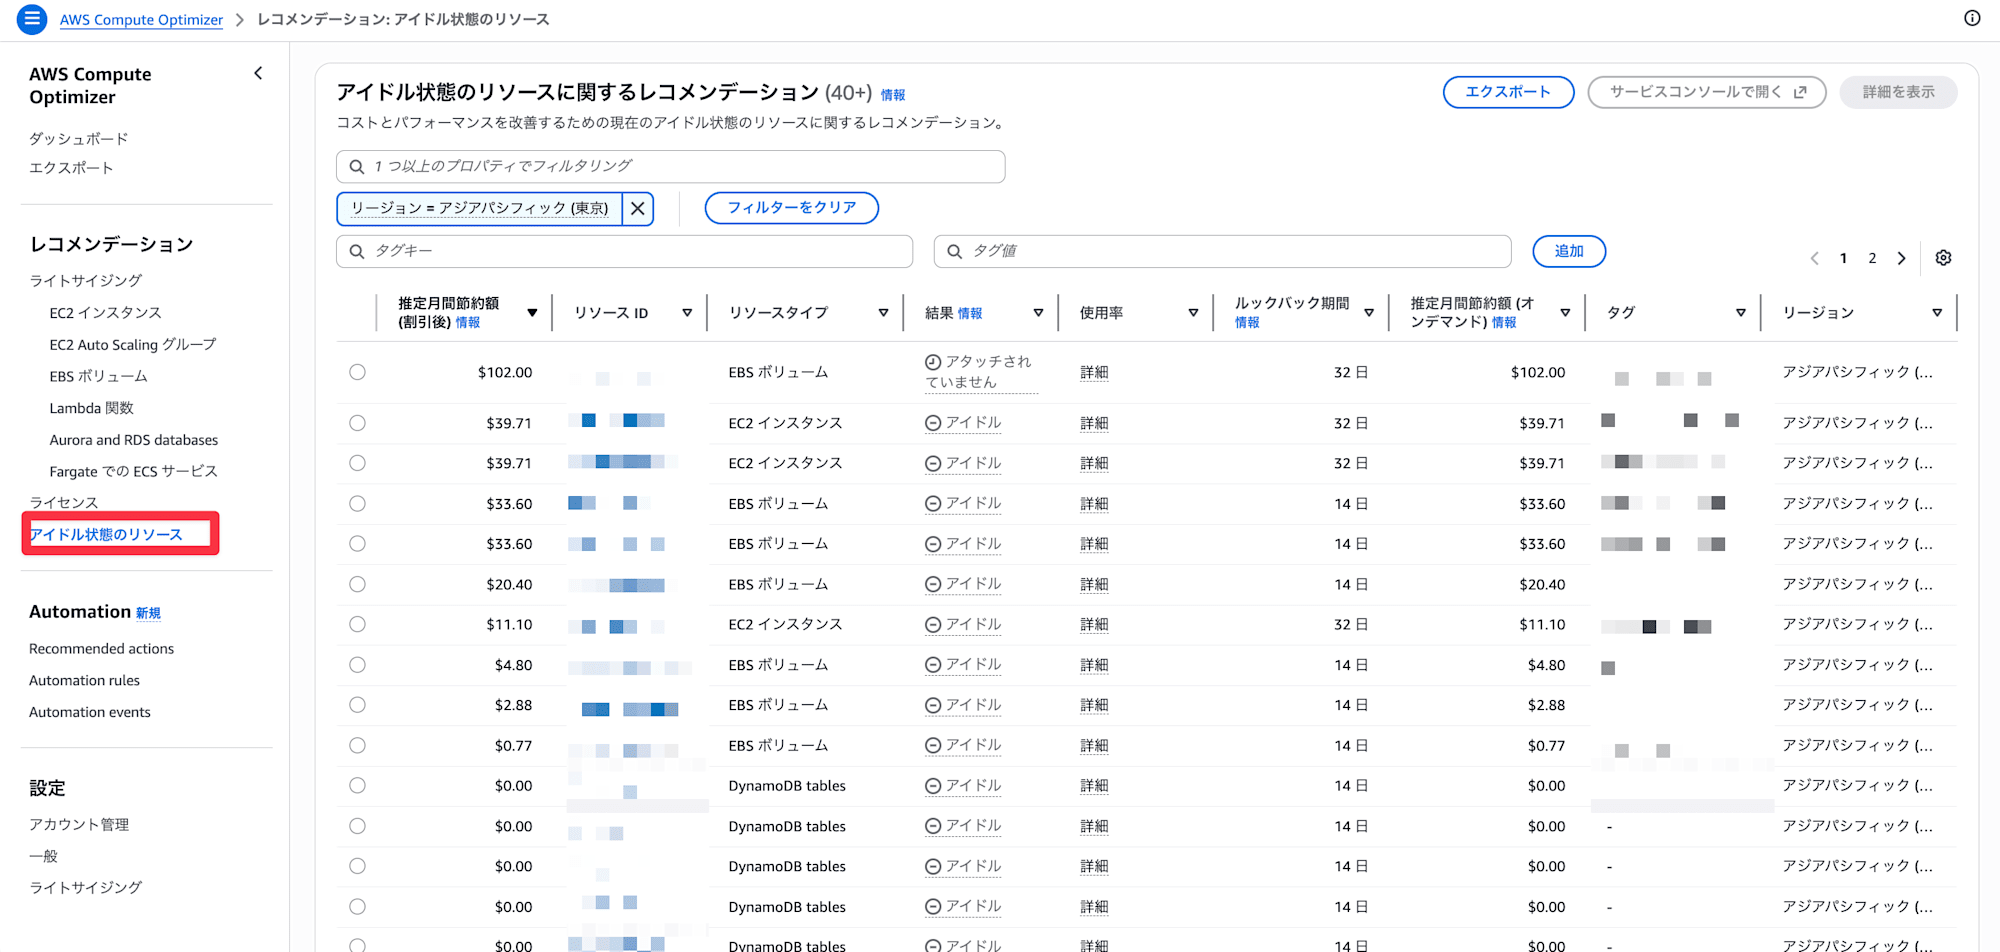2000x952 pixels.
Task: Open EBS ボリューム in sidebar
Action: tap(99, 376)
